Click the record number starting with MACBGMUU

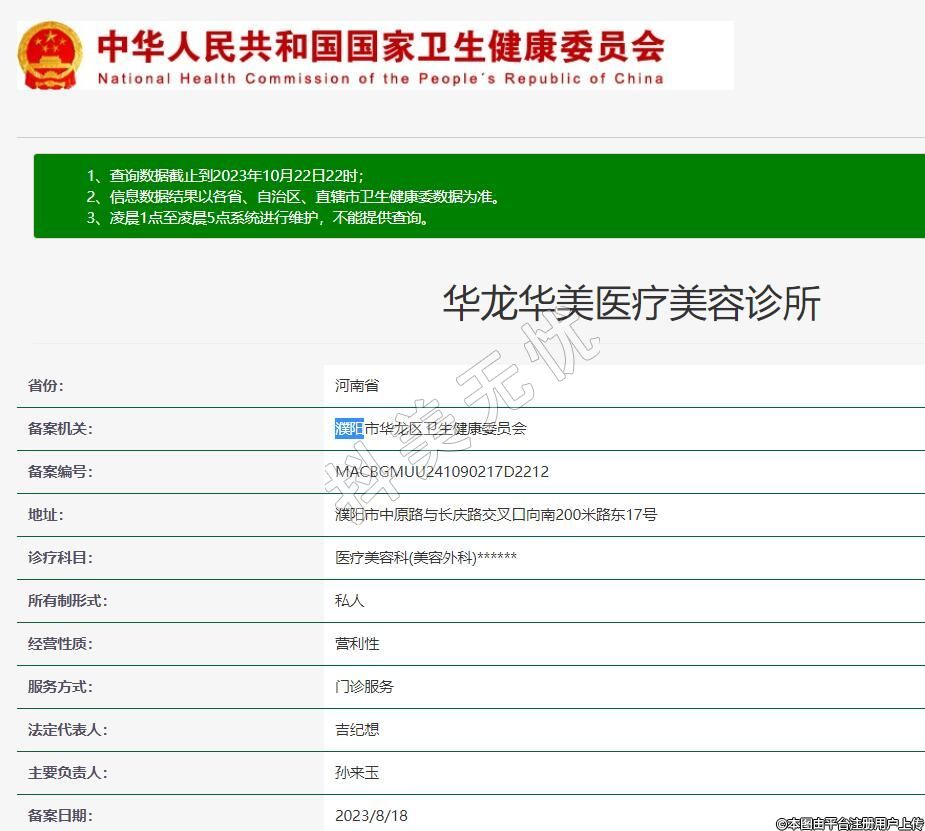(x=441, y=472)
